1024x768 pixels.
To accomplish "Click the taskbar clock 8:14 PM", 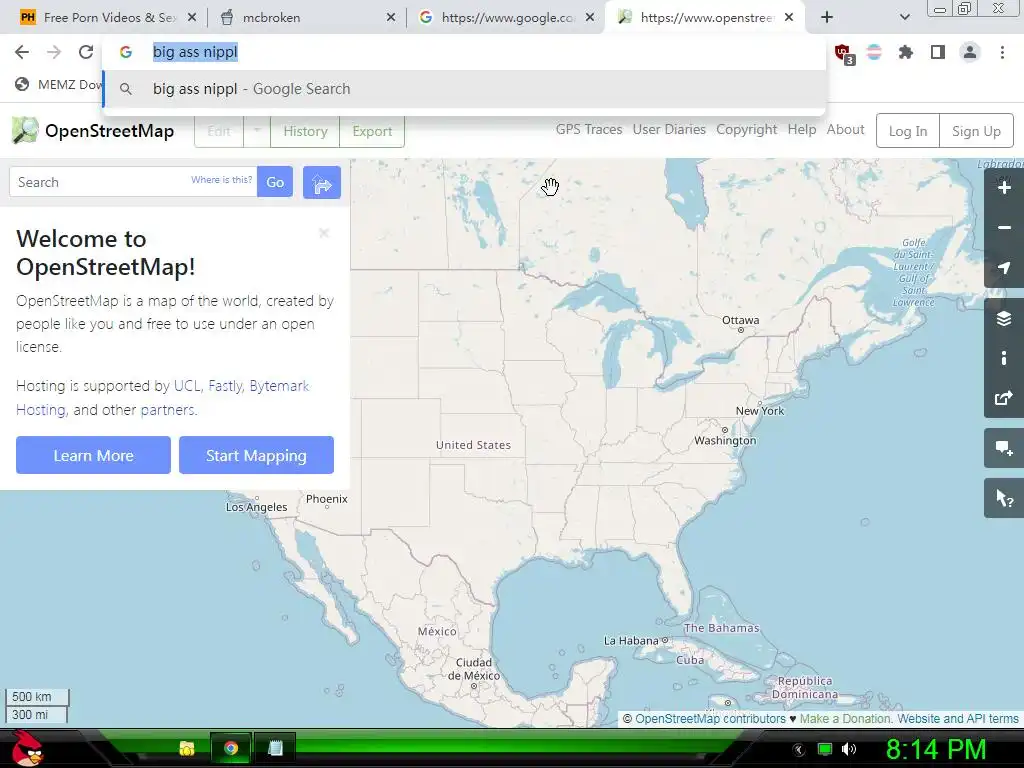I will tap(936, 749).
